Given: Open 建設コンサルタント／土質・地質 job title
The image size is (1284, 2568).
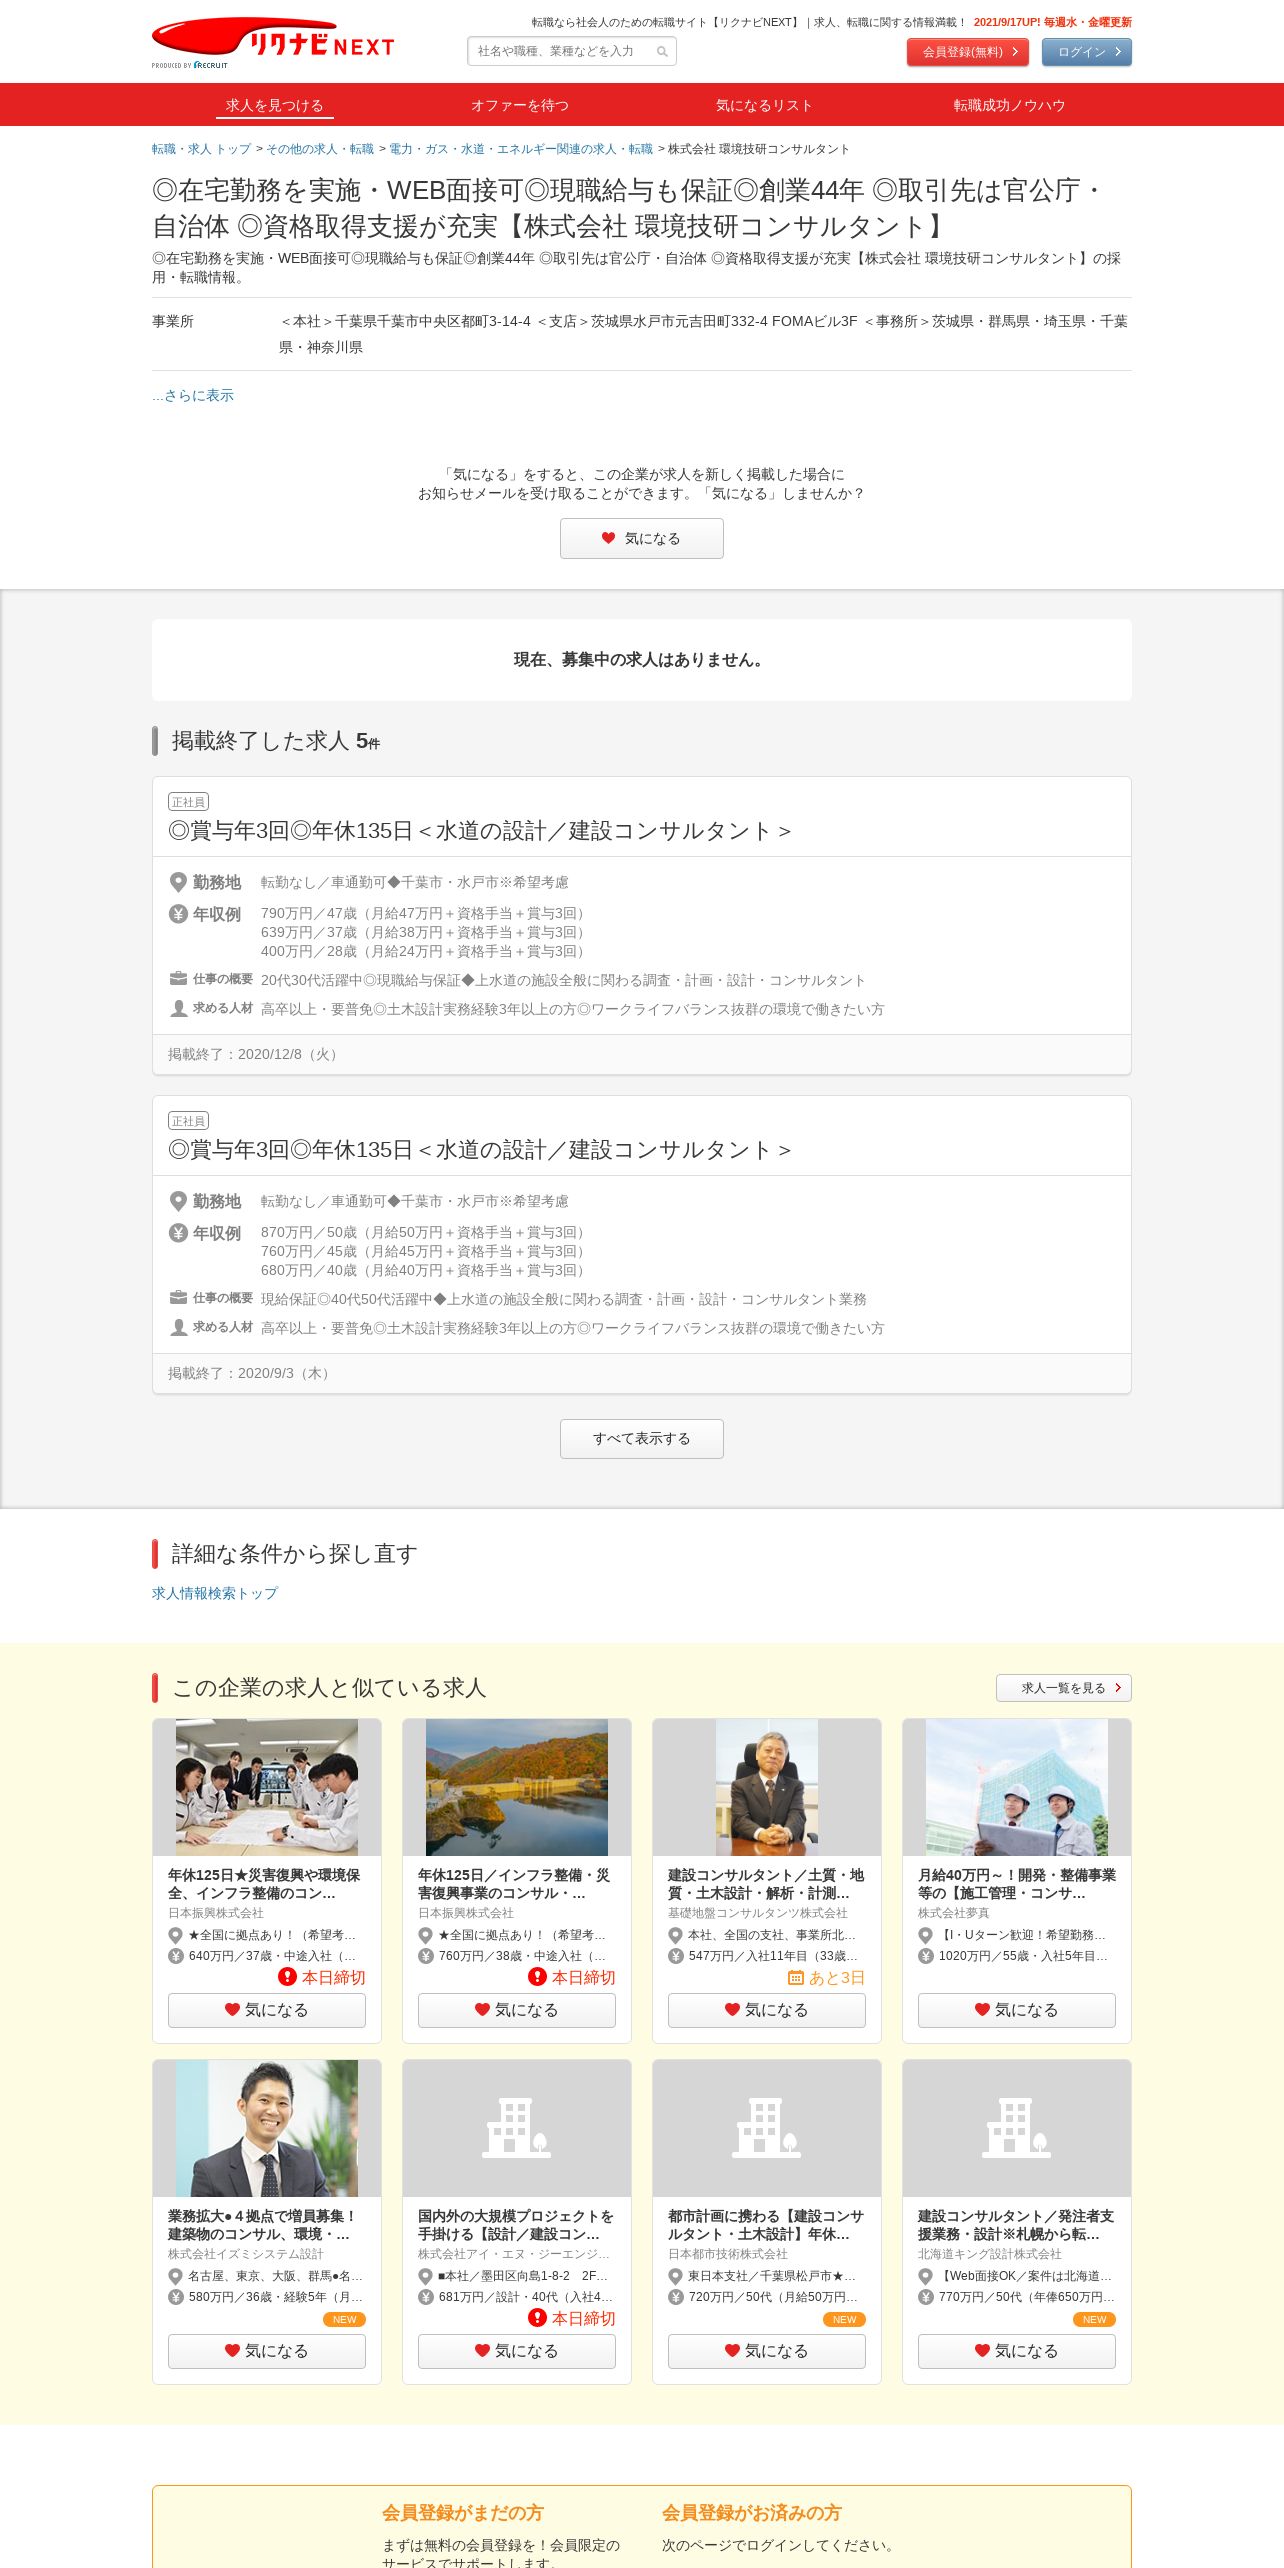Looking at the screenshot, I should tap(766, 1884).
